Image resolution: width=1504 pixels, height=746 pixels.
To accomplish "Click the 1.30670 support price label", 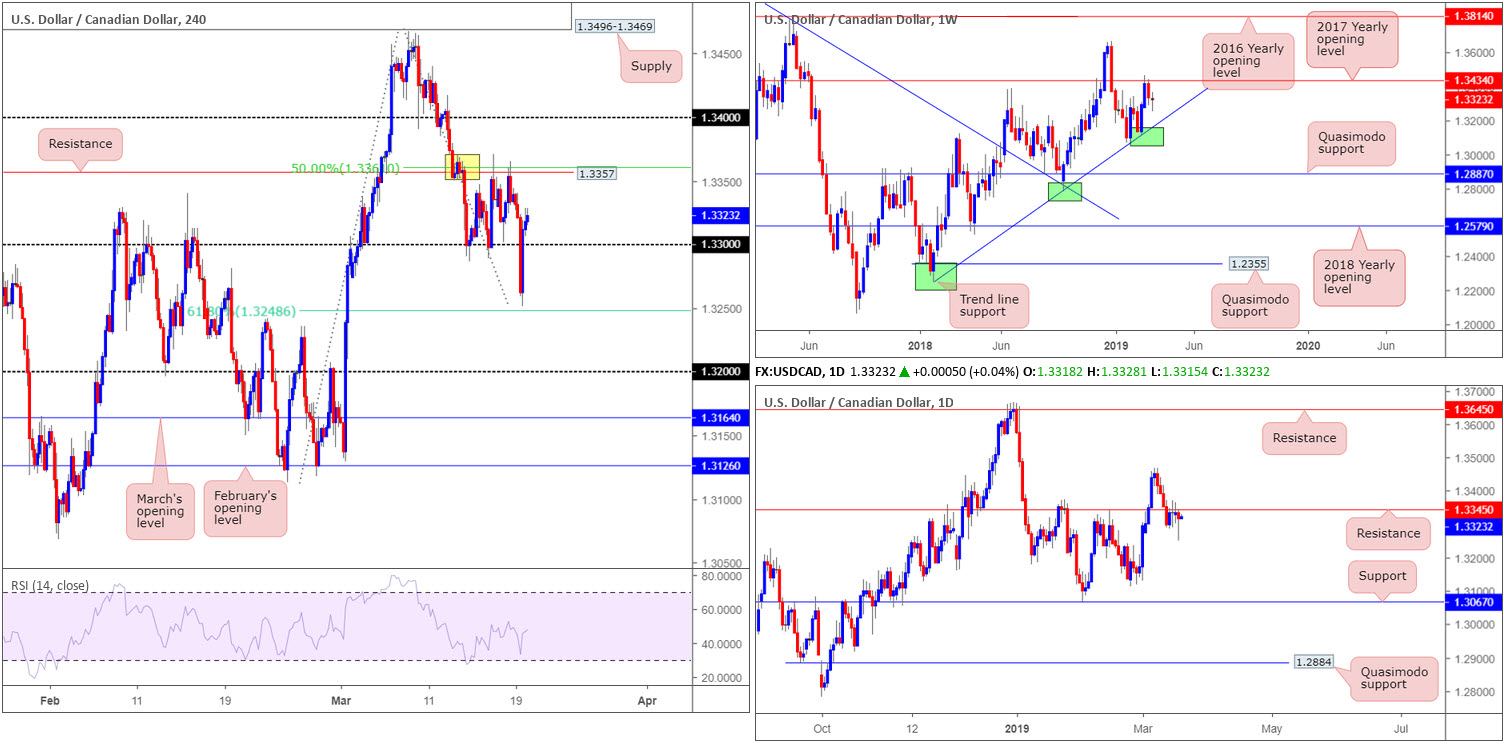I will pos(1474,602).
